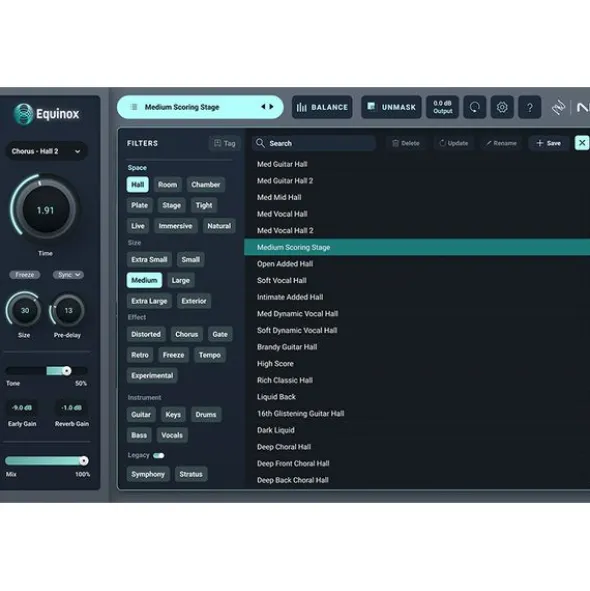The height and width of the screenshot is (591, 590).
Task: Close the preset browser panel
Action: coord(582,143)
